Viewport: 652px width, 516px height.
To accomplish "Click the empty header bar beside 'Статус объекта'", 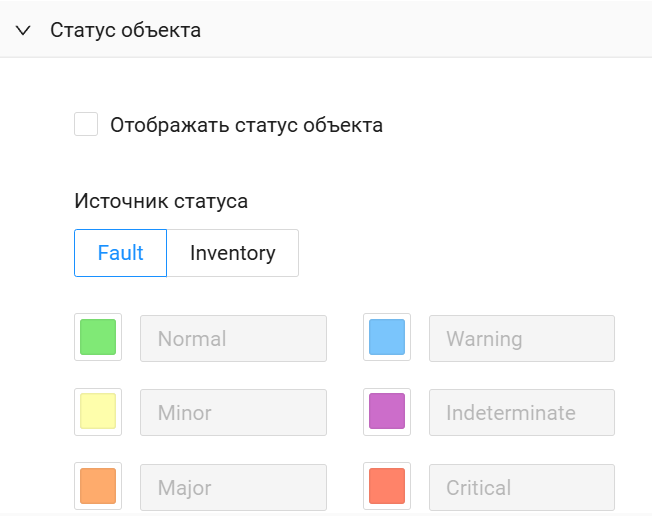I will pyautogui.click(x=430, y=31).
